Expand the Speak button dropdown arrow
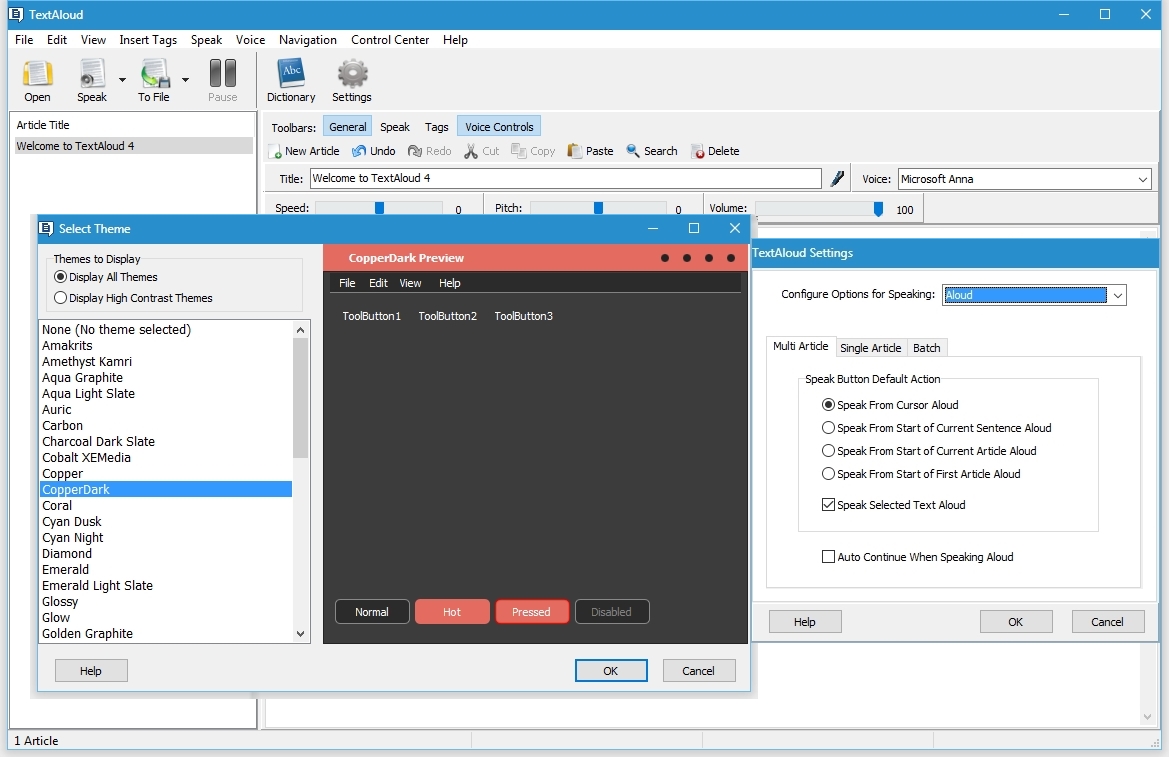 [x=122, y=80]
